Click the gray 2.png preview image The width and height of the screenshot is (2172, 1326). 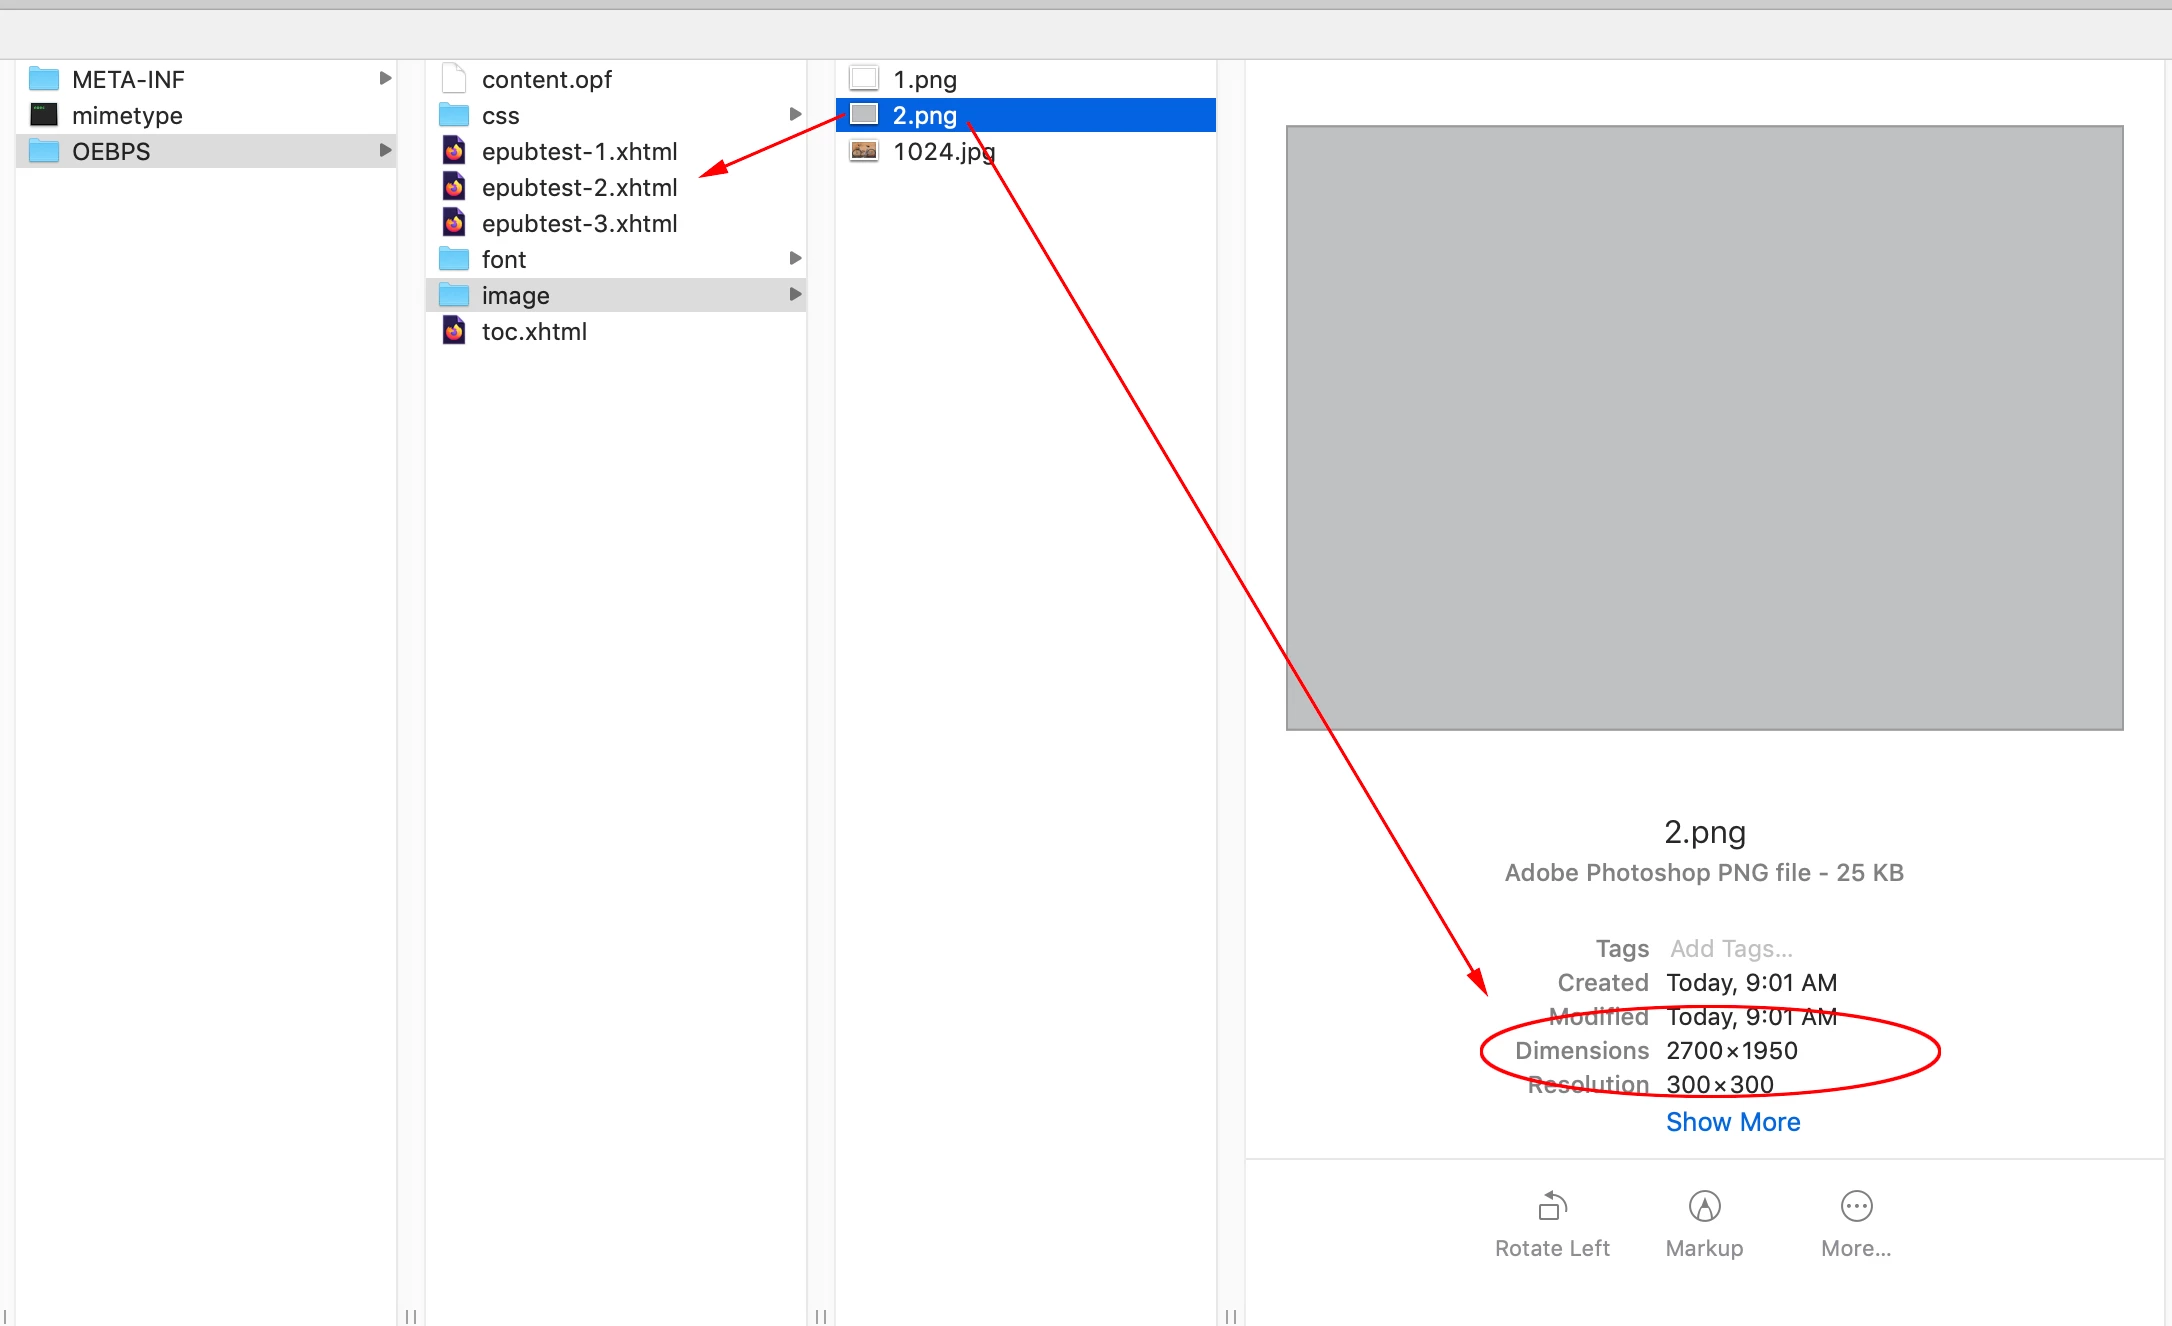pos(1704,428)
